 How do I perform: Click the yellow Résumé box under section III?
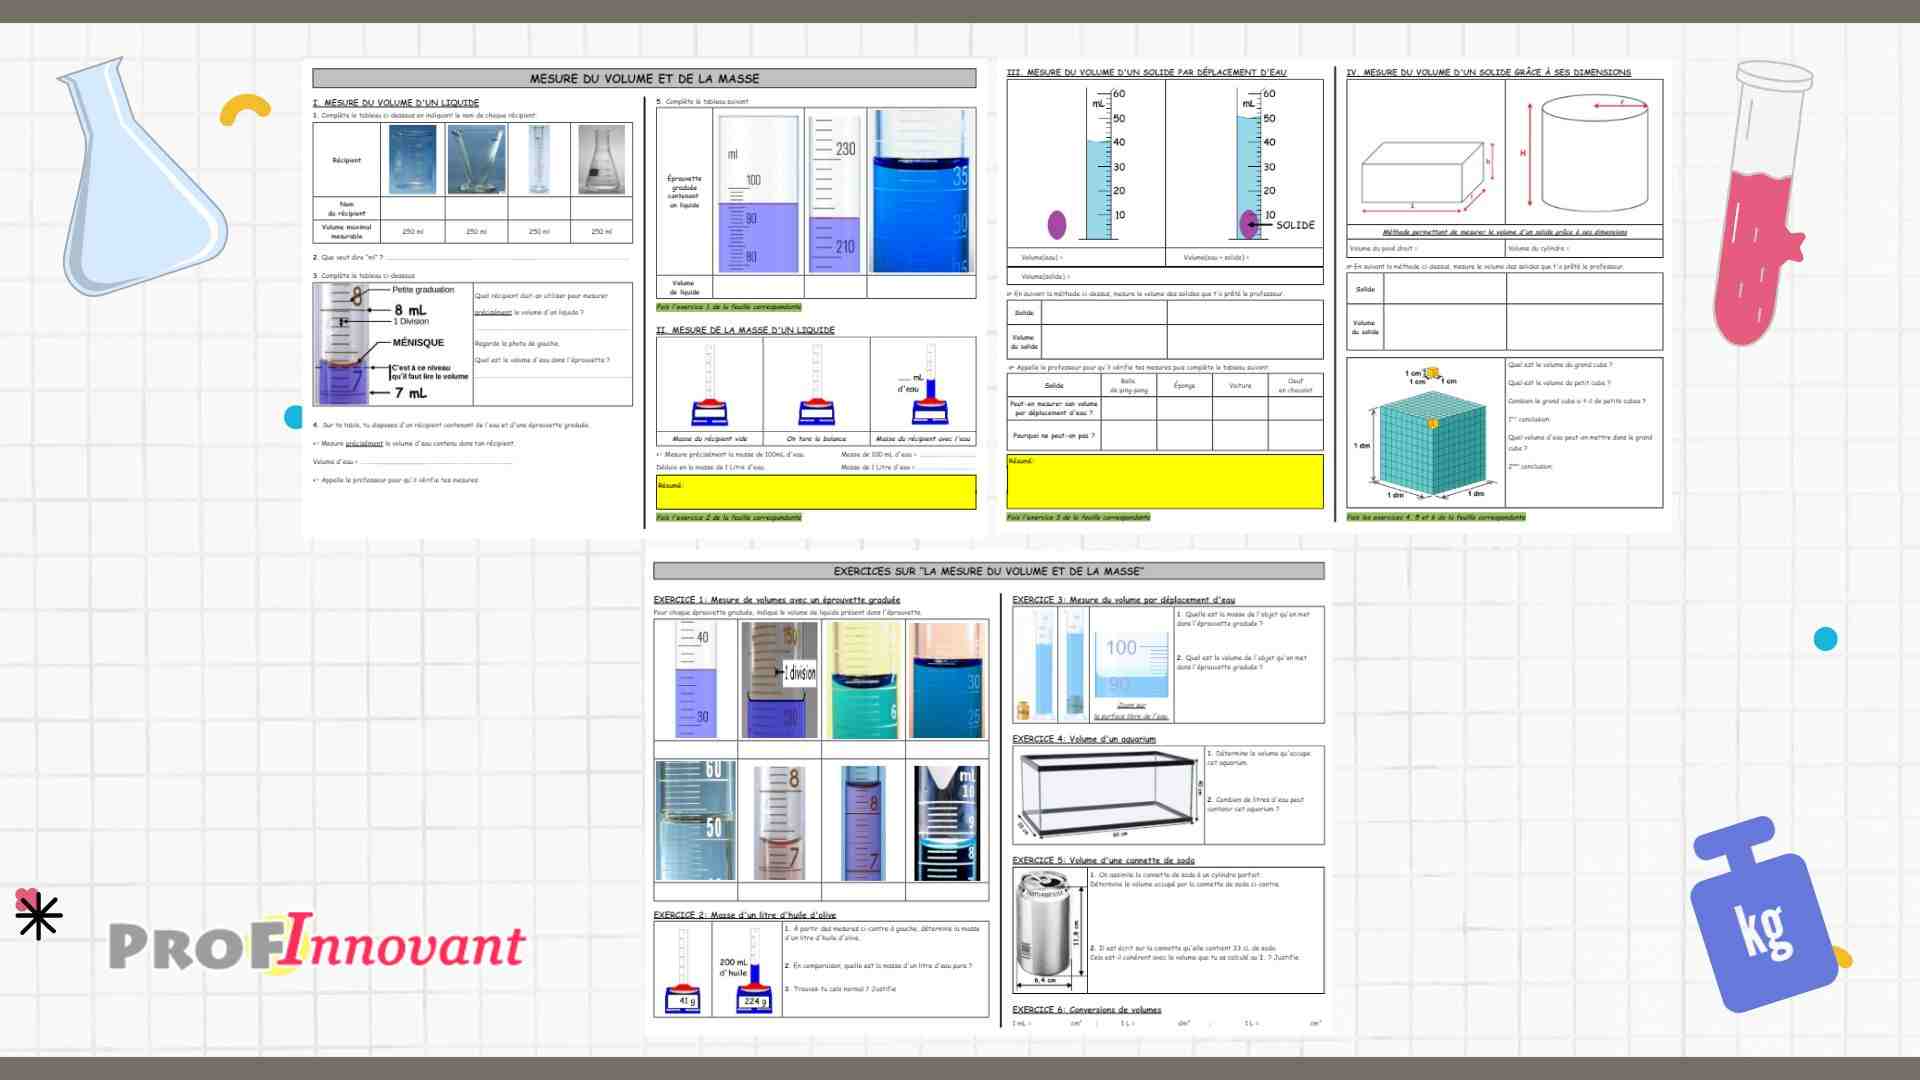point(1165,482)
